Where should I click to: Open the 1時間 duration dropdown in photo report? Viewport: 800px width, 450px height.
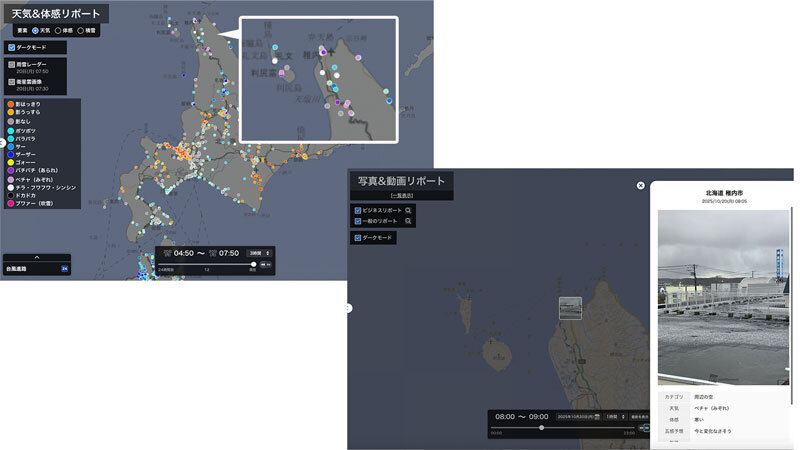(x=612, y=416)
